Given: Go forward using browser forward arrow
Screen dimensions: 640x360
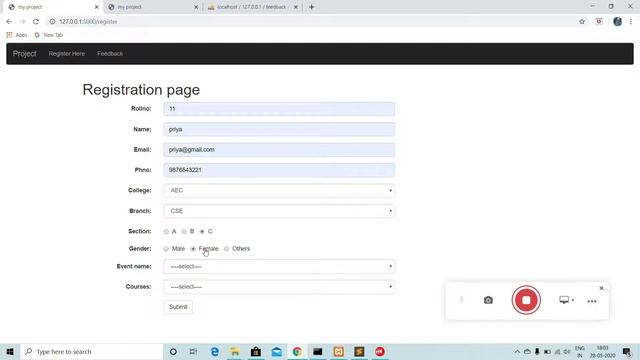Looking at the screenshot, I should coord(22,22).
